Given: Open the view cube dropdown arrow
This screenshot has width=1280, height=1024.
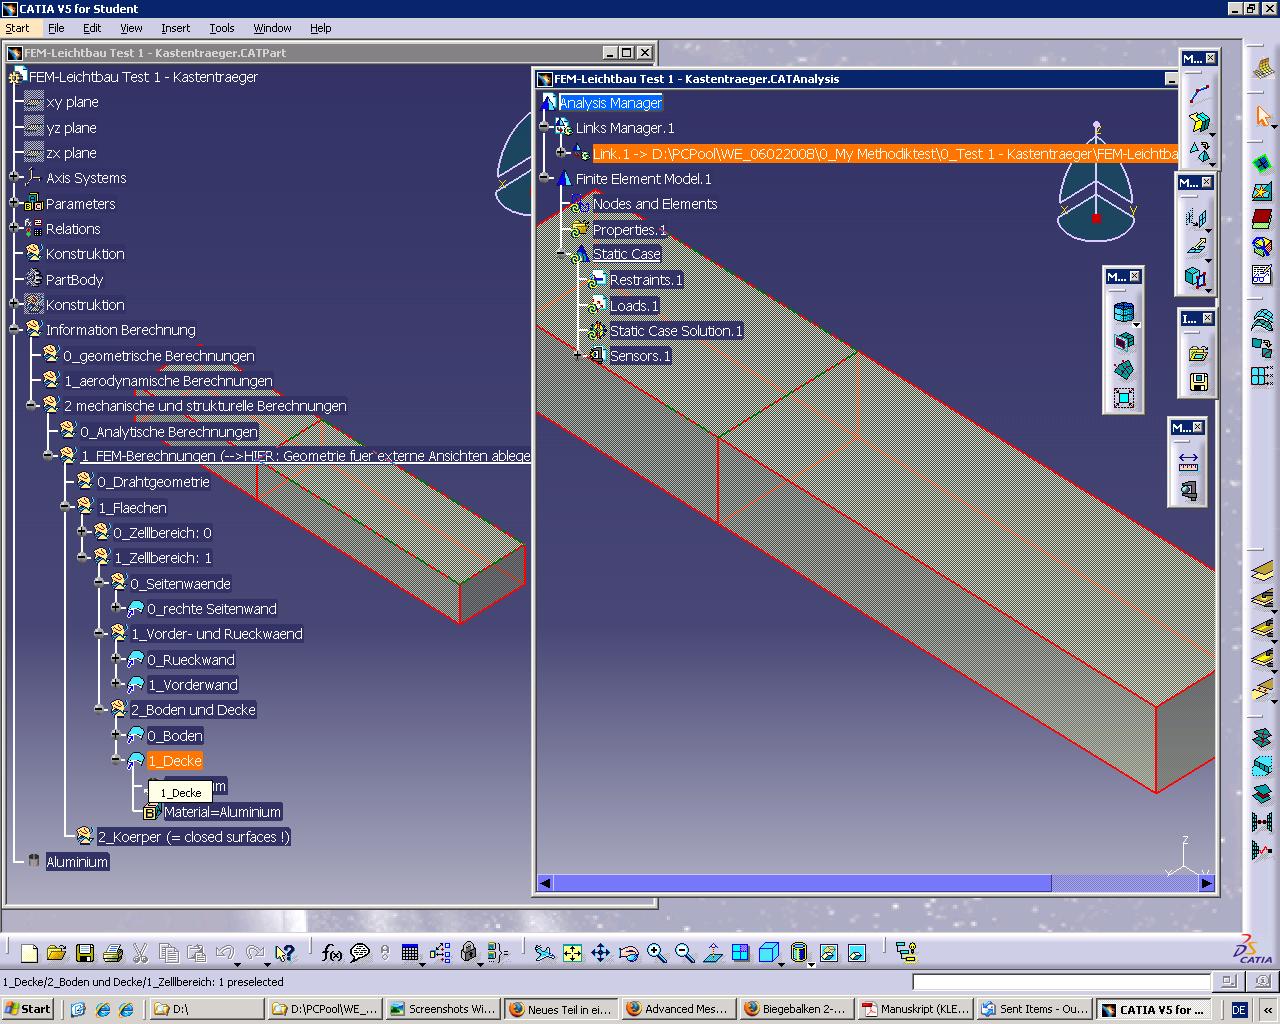Looking at the screenshot, I should [782, 963].
